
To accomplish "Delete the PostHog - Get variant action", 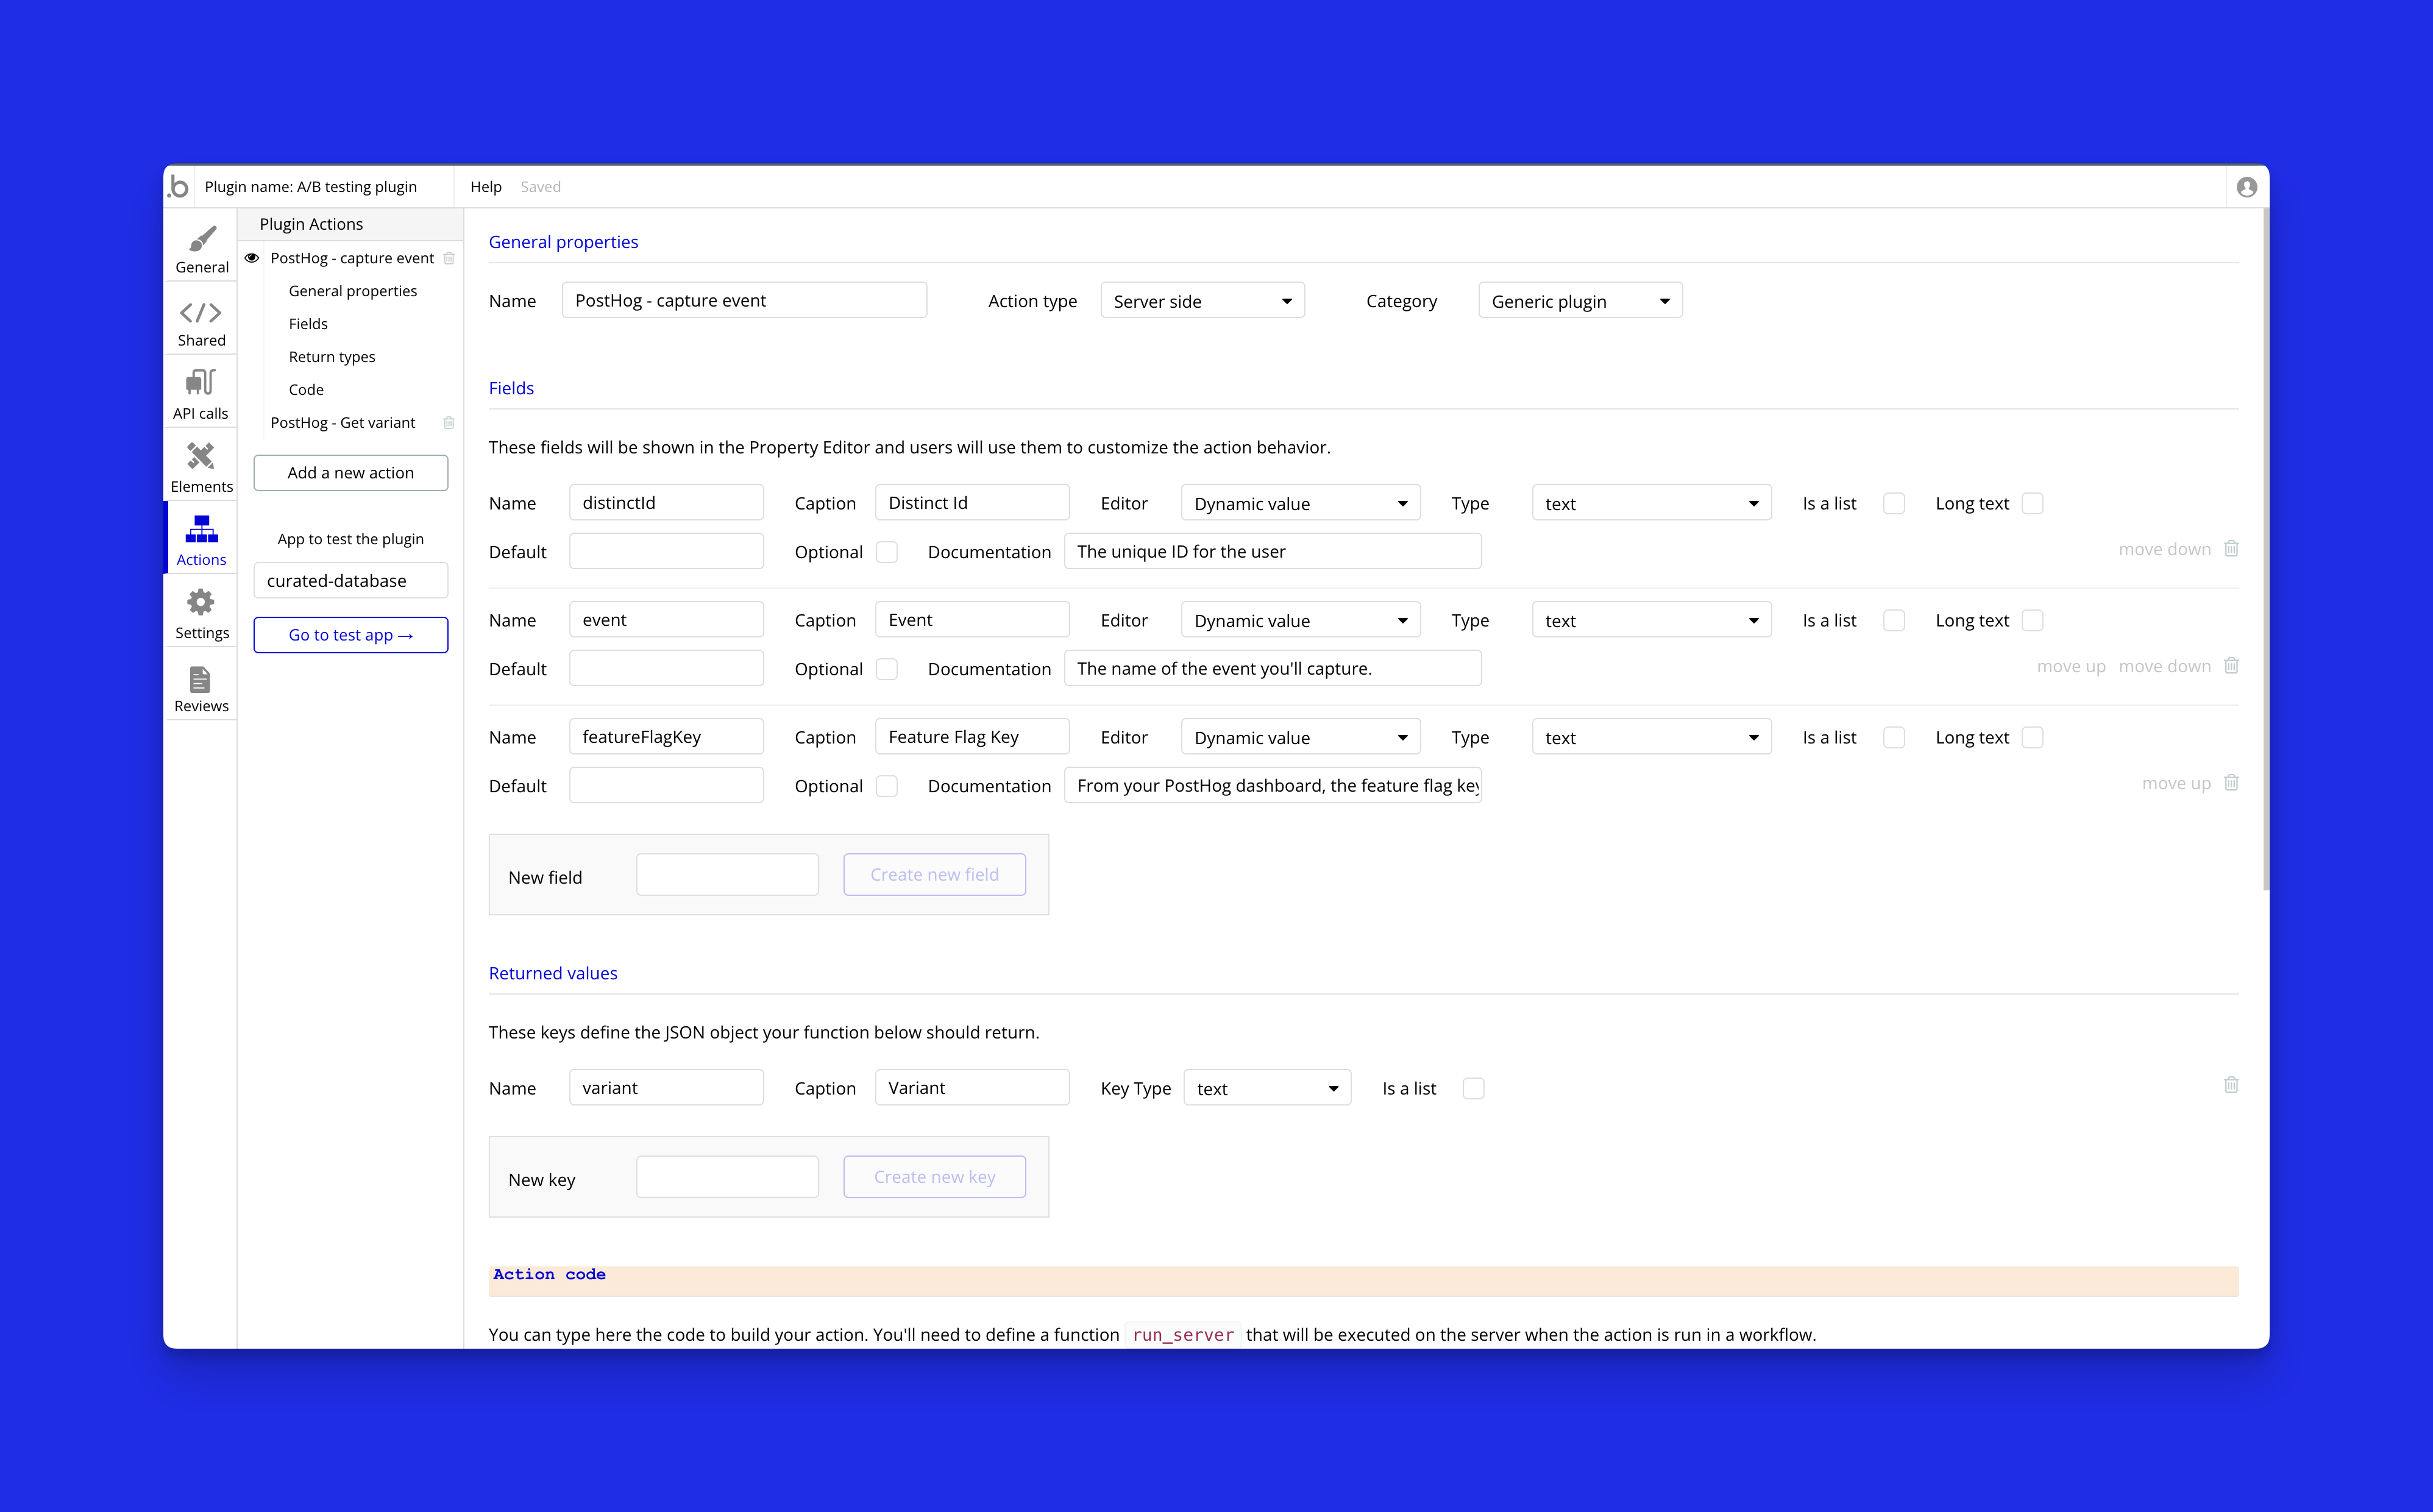I will [x=449, y=423].
